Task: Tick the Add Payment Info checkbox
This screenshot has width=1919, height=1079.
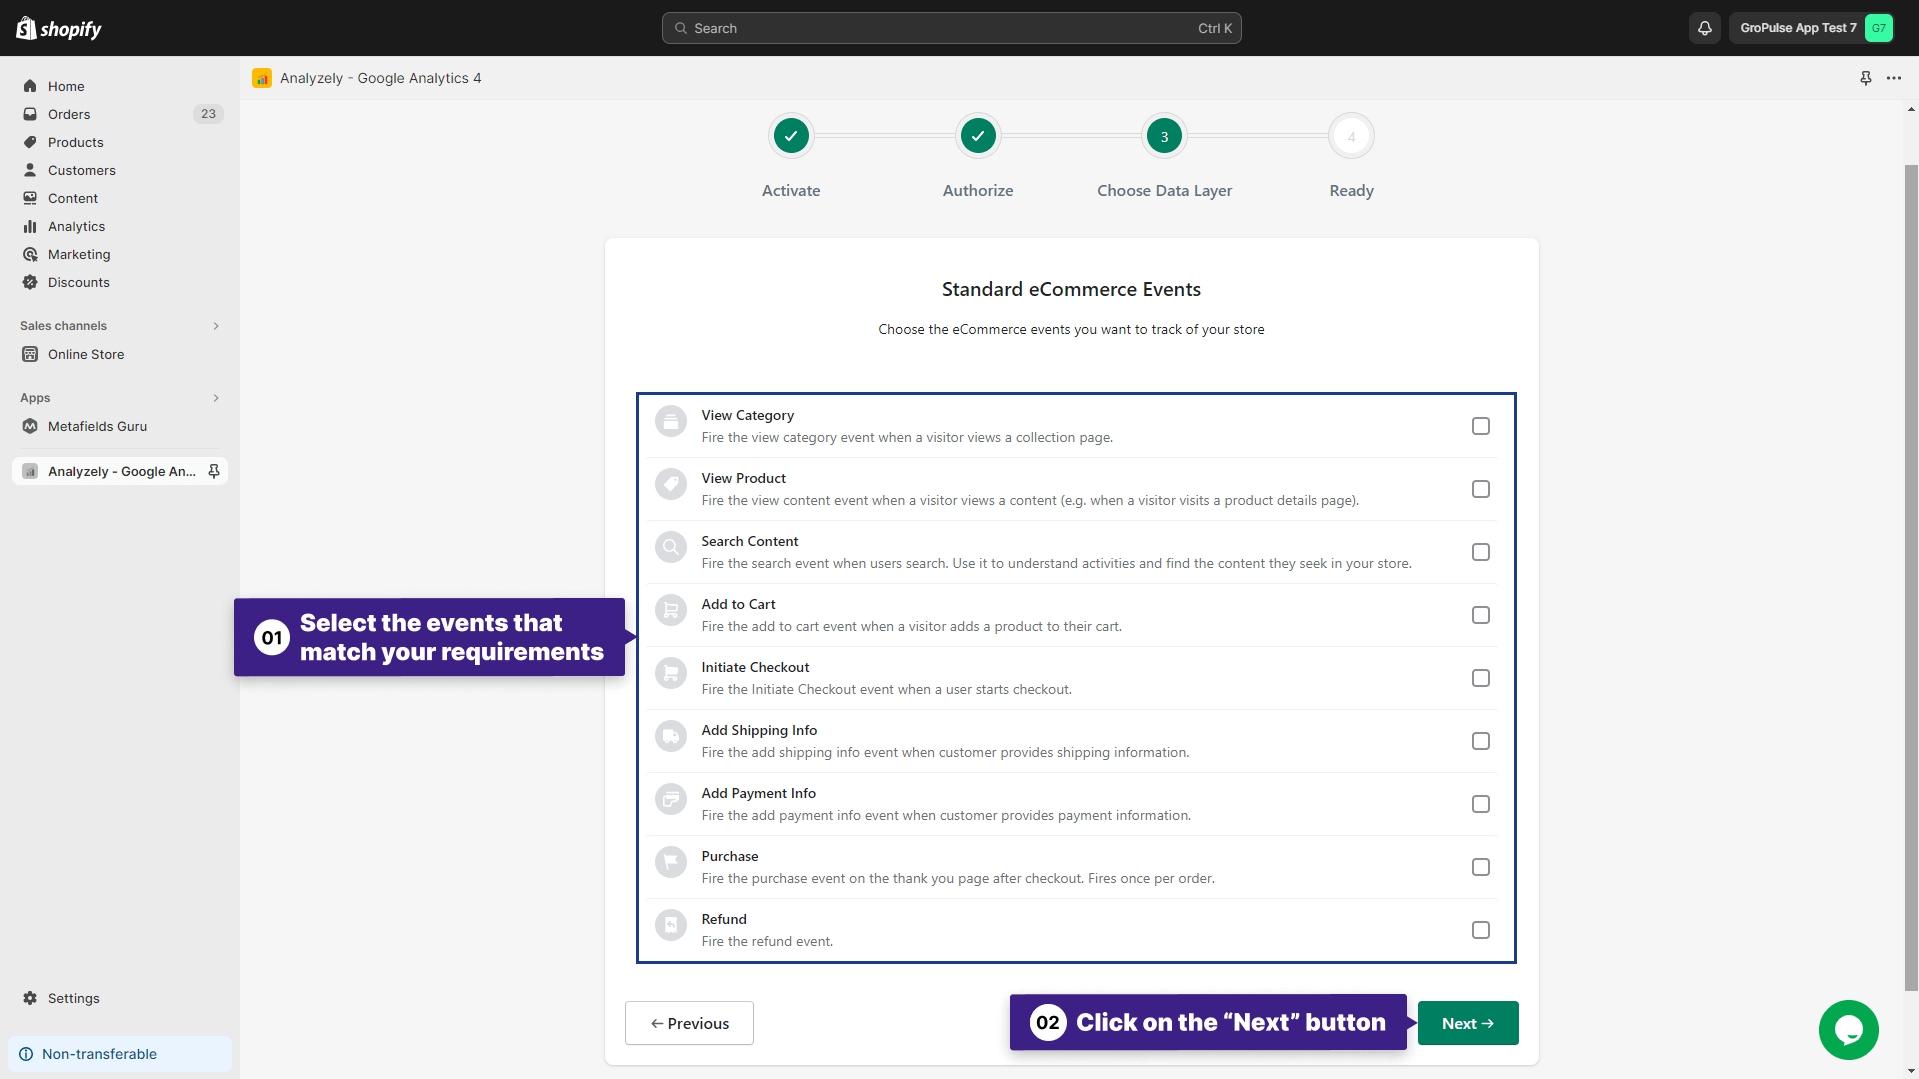Action: point(1481,804)
